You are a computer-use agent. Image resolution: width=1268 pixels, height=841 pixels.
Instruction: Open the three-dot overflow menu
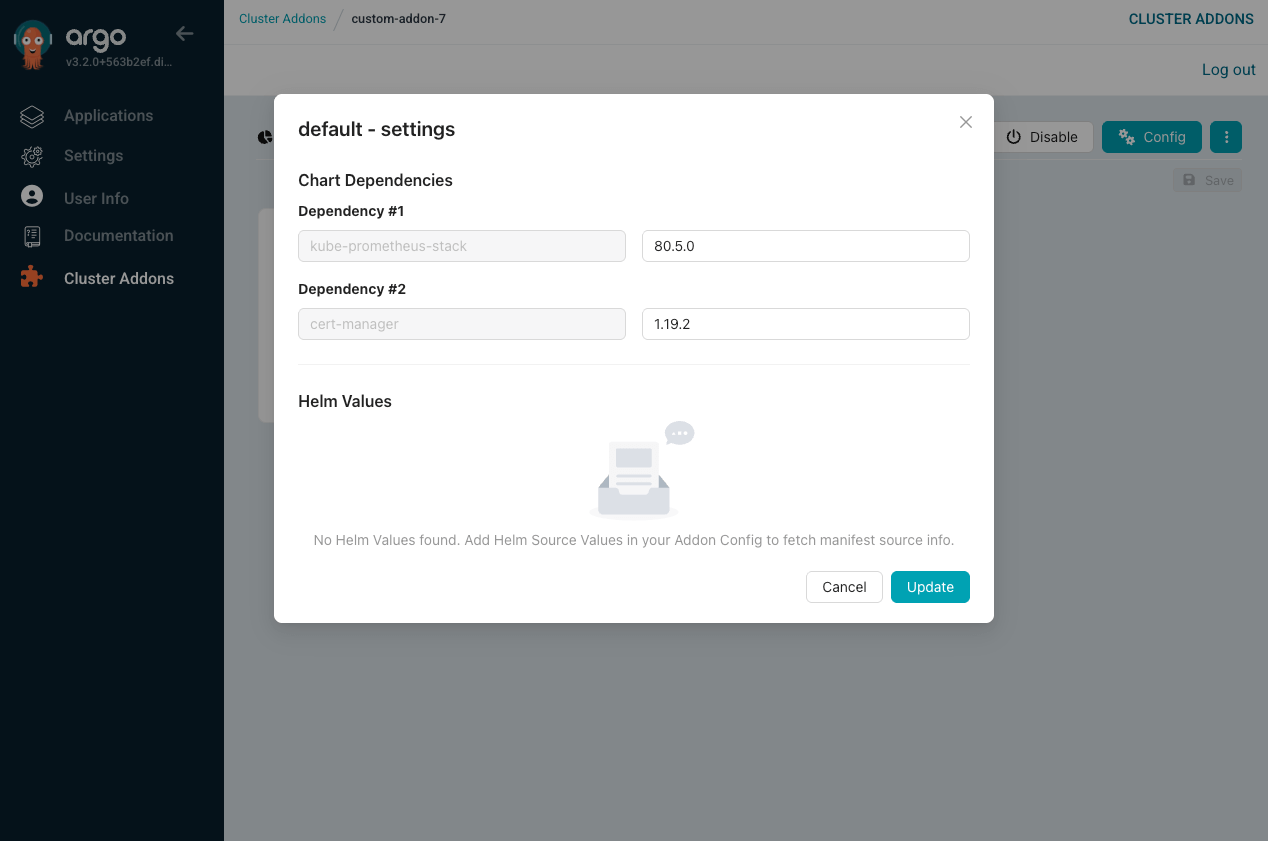1225,137
